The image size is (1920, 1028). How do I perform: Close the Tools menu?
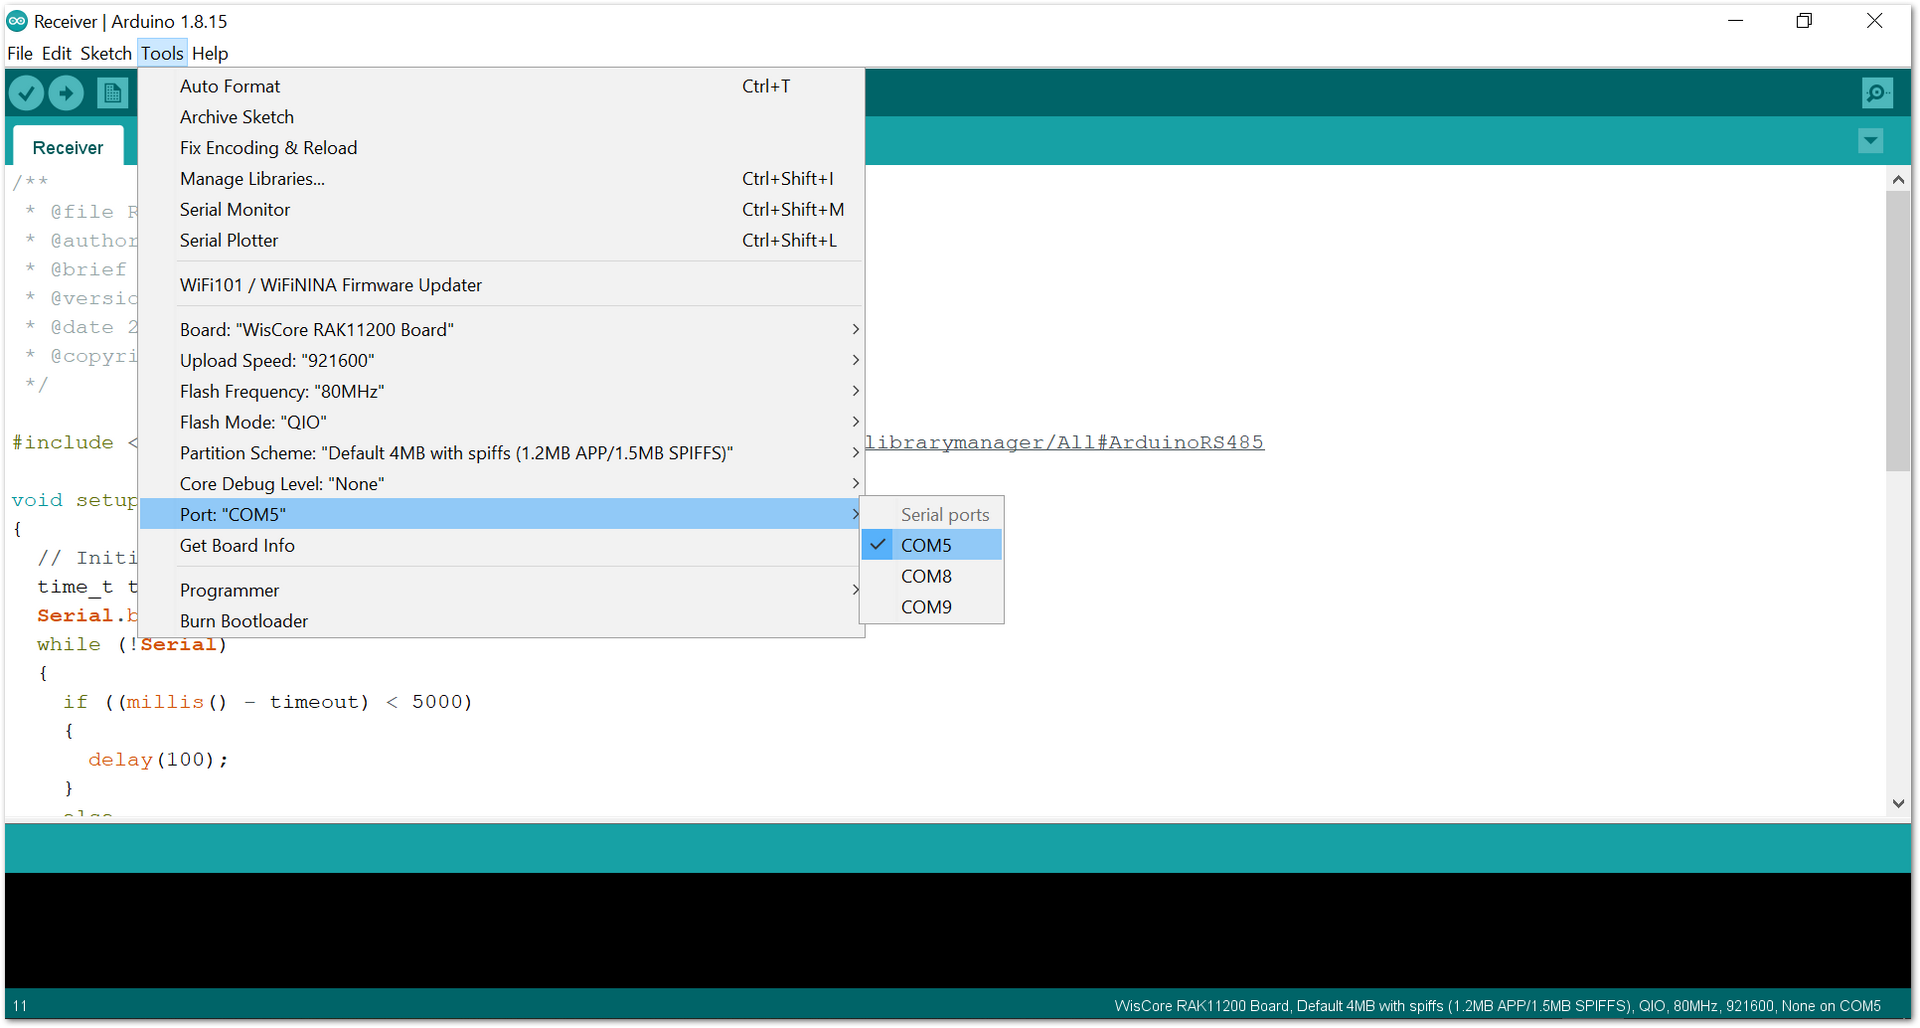[x=162, y=53]
